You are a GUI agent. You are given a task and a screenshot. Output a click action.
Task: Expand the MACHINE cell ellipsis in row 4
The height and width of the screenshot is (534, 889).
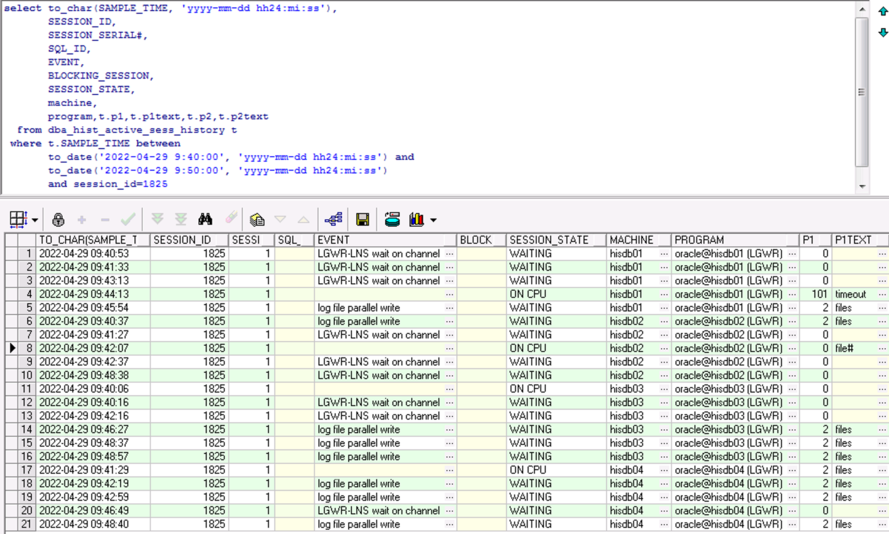663,295
